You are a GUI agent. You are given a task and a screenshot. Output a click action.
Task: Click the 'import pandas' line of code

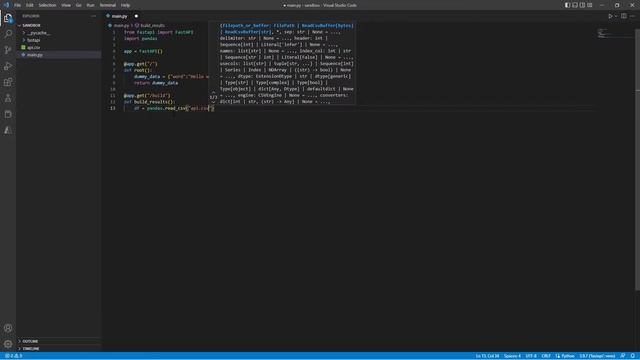tap(140, 38)
